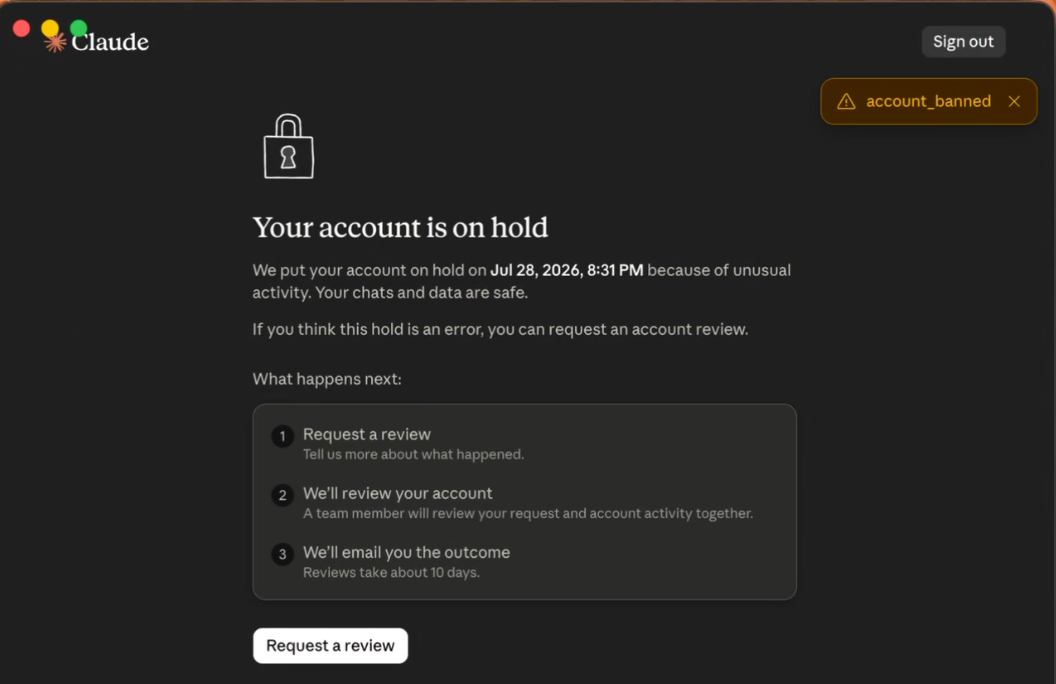This screenshot has height=684, width=1056.
Task: Click the 'What happens next:' label
Action: (x=327, y=379)
